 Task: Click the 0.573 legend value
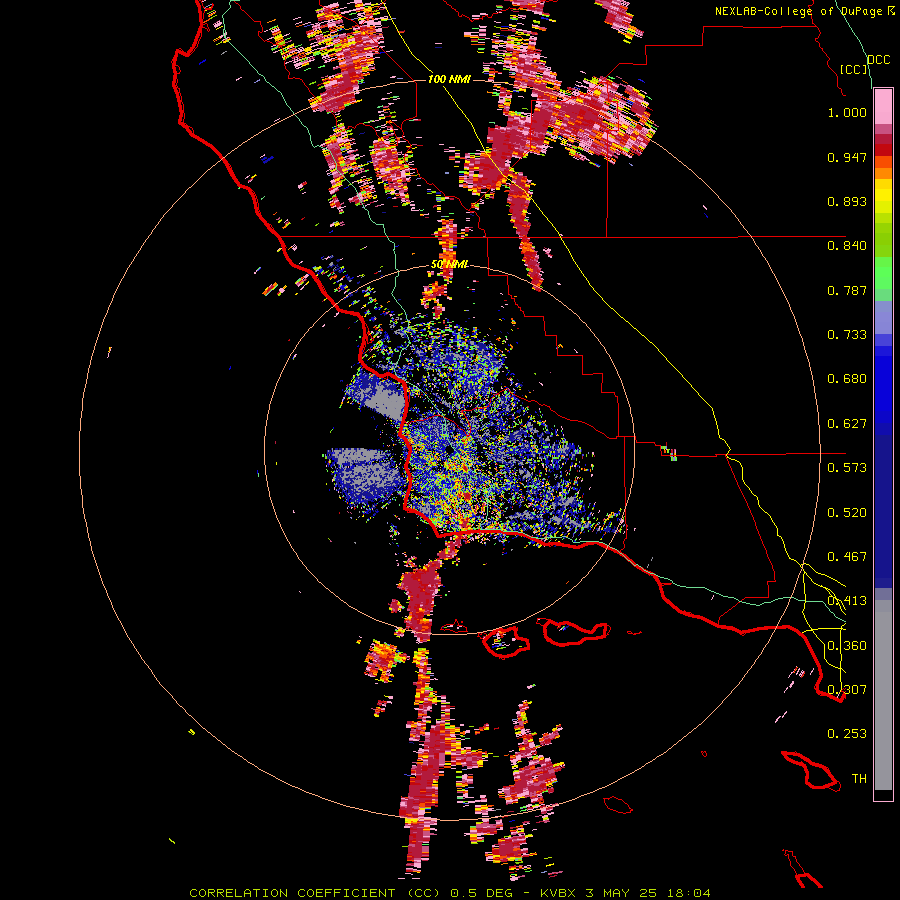(x=847, y=468)
